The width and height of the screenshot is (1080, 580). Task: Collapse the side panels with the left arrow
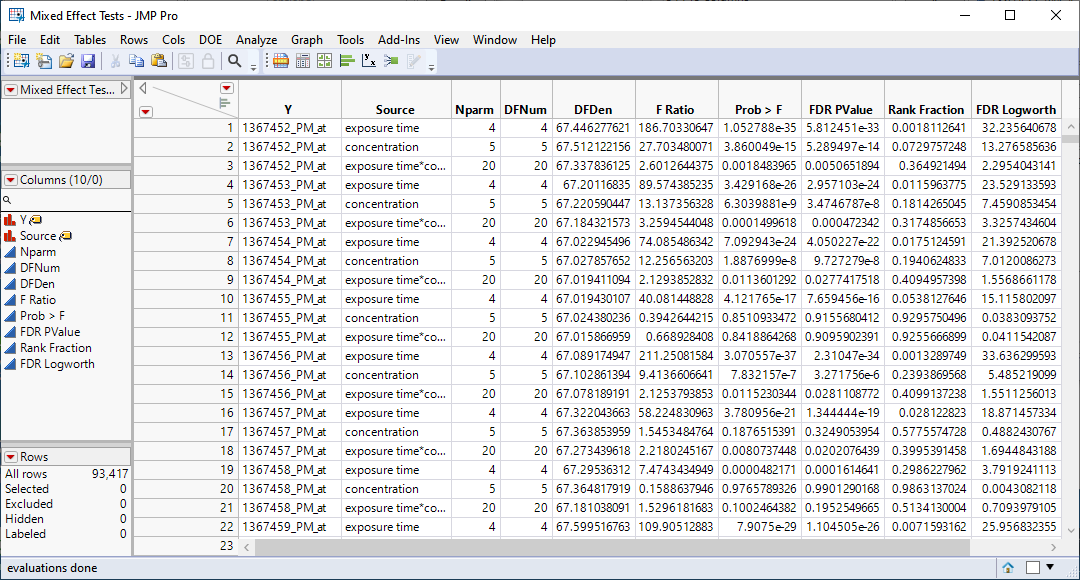coord(143,88)
